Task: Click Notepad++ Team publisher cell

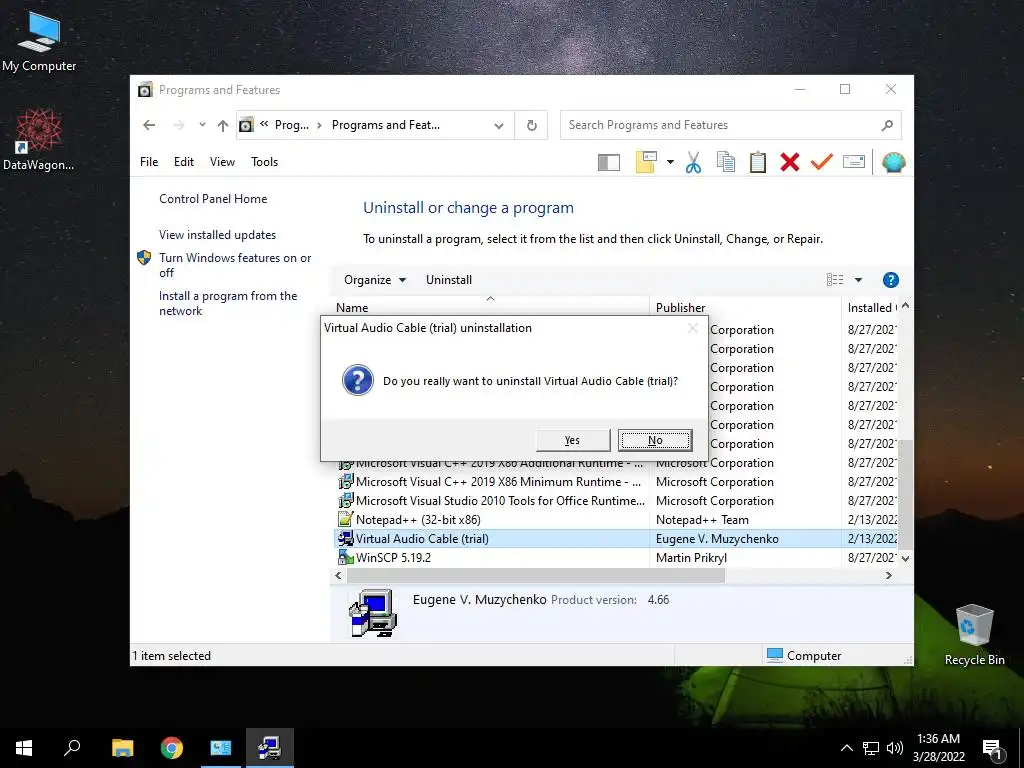Action: pos(702,520)
